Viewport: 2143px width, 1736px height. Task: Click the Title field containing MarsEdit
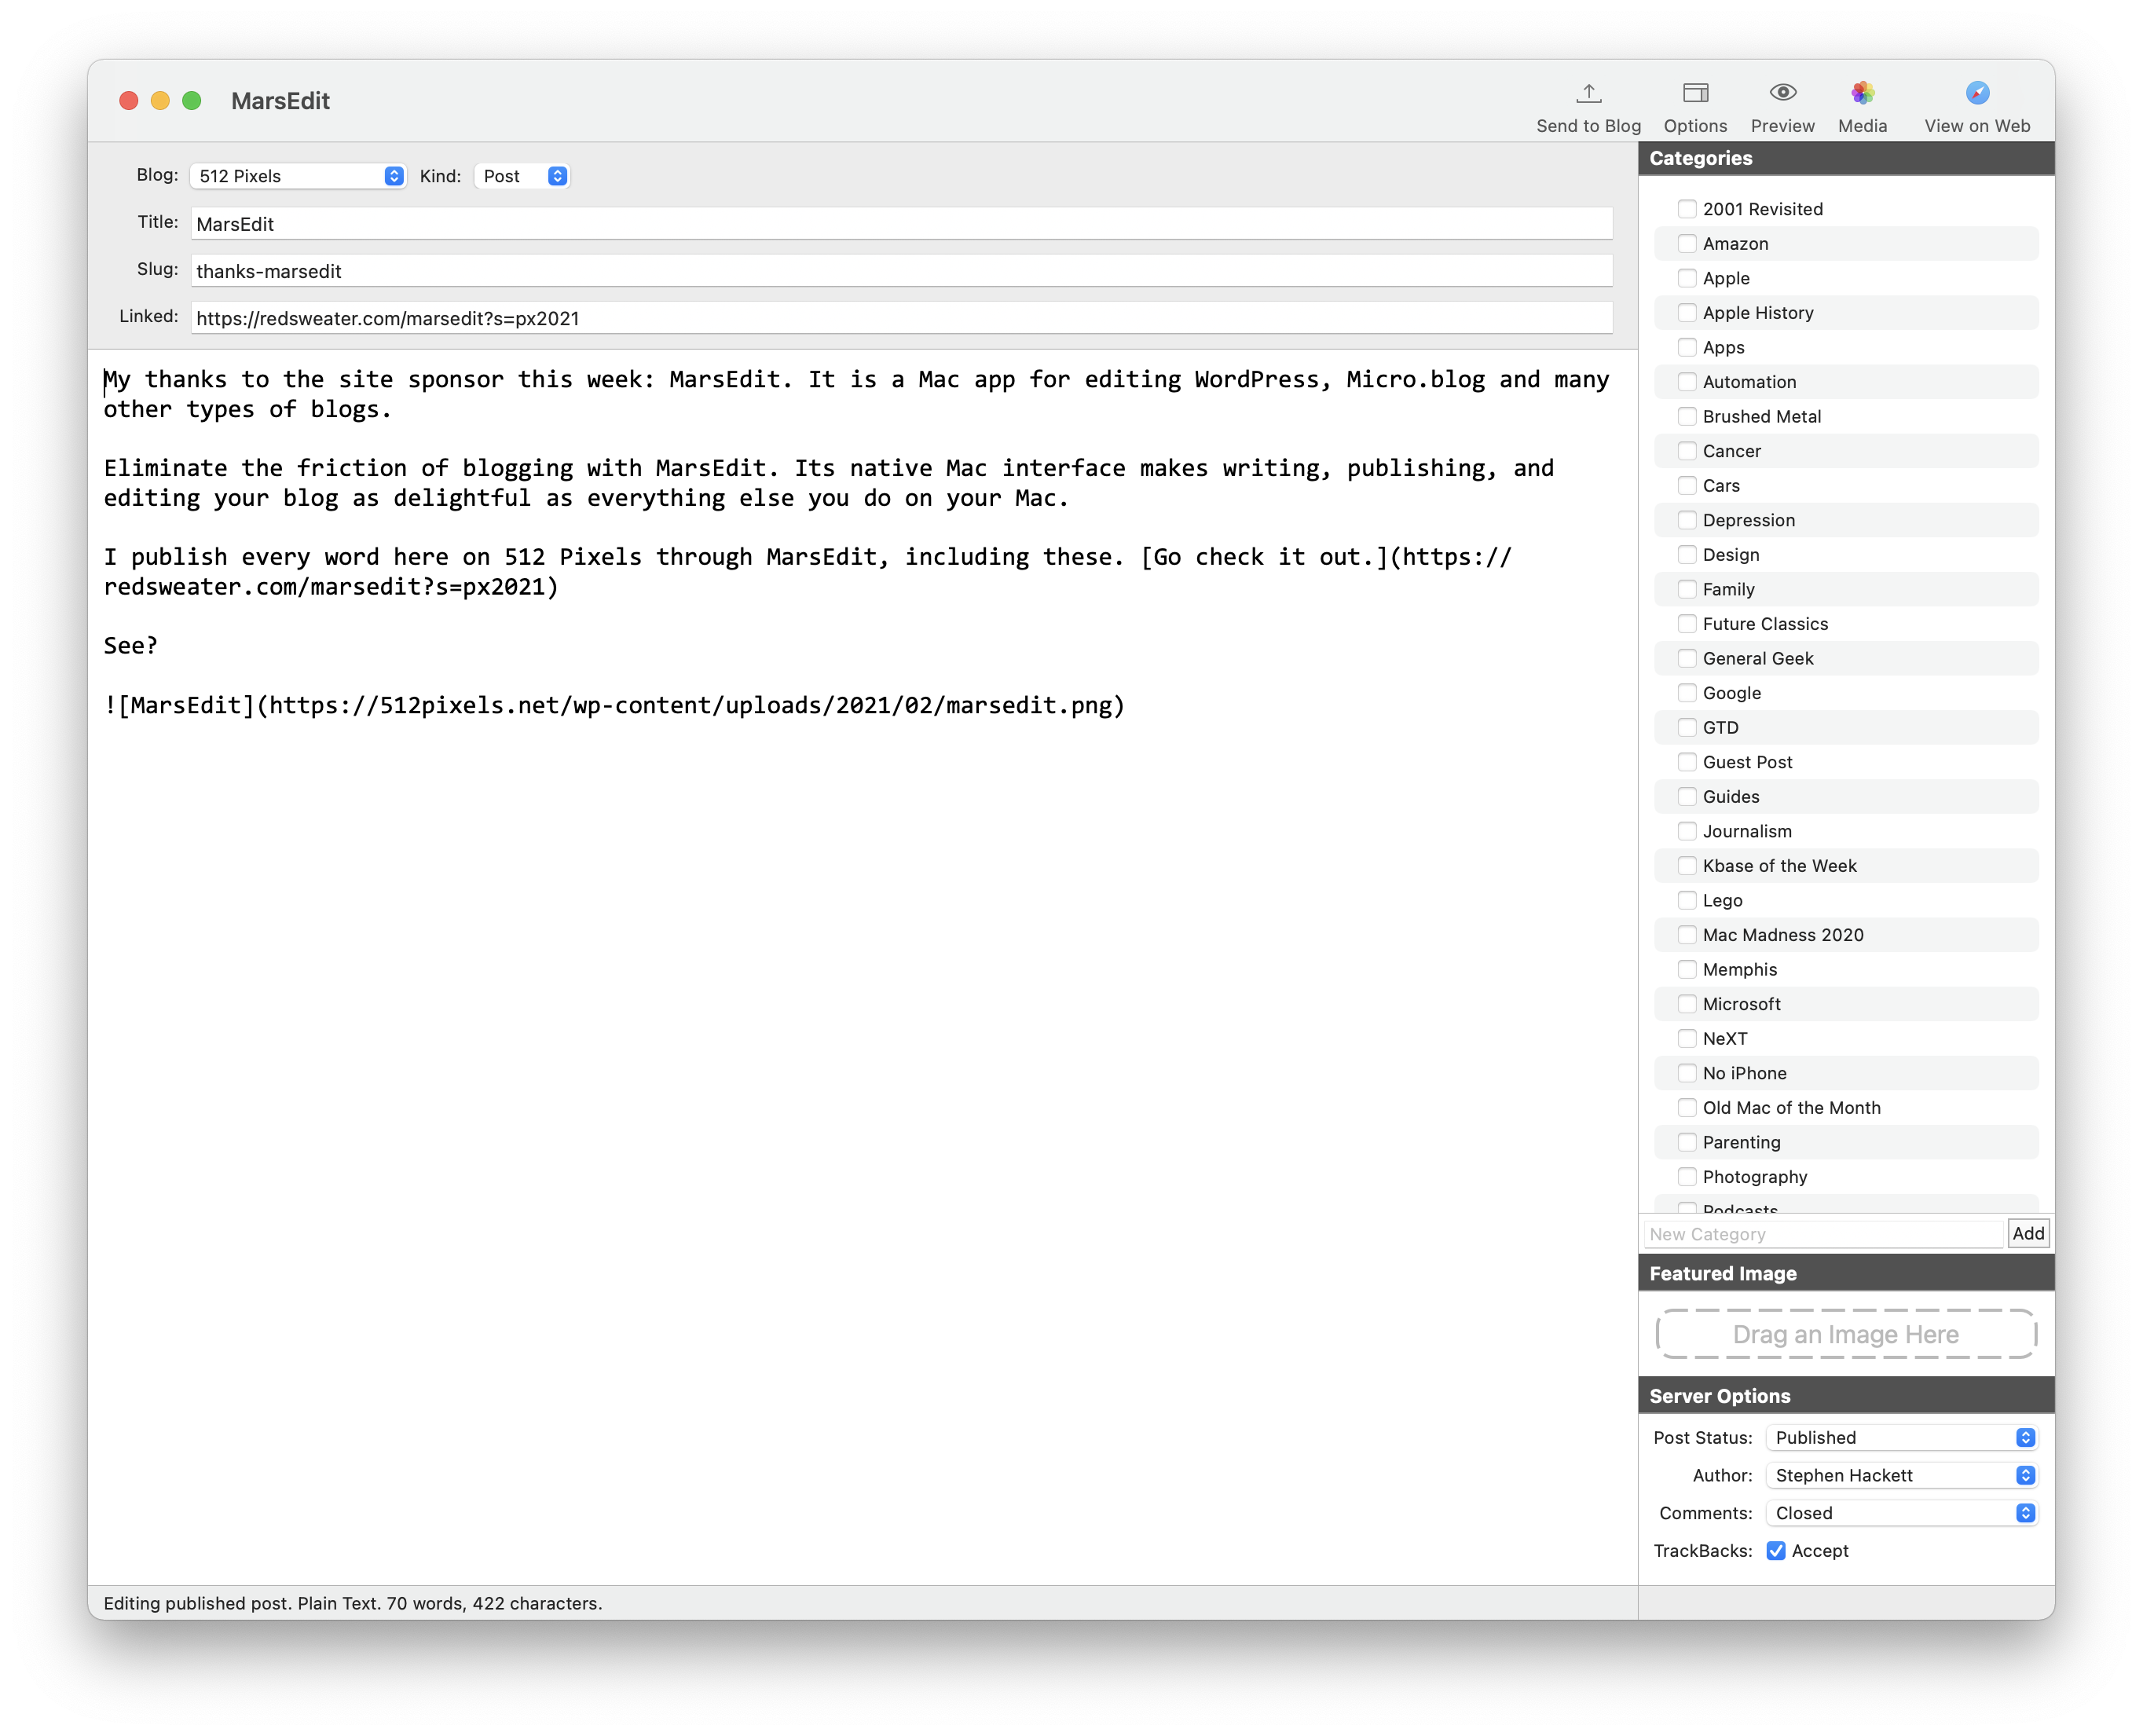coord(901,223)
